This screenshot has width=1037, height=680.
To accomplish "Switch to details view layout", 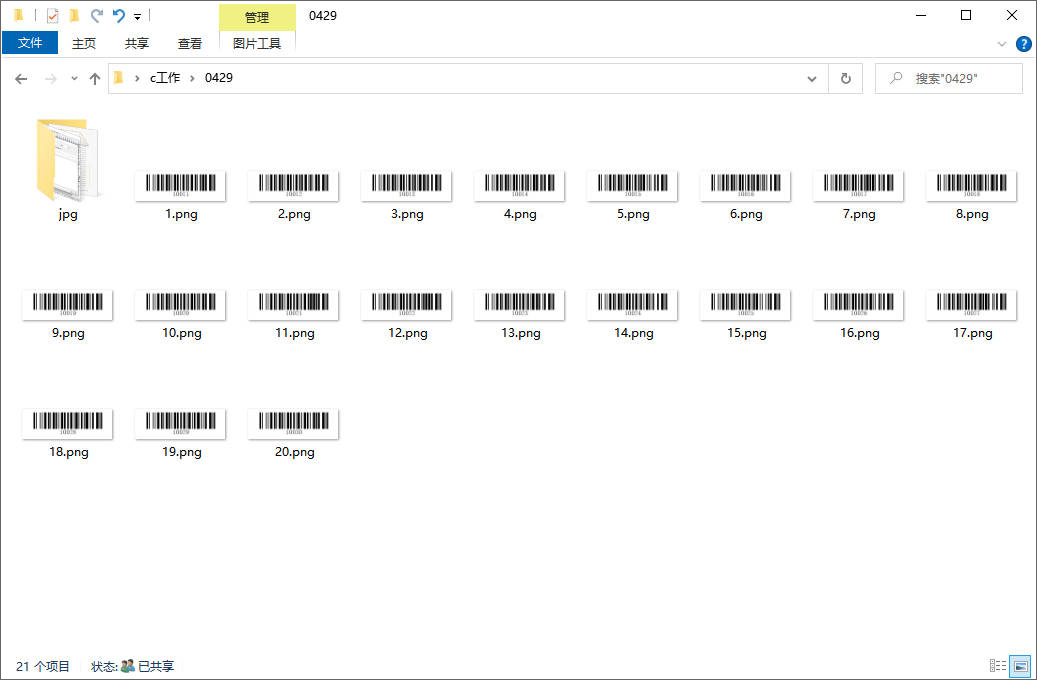I will pyautogui.click(x=997, y=665).
